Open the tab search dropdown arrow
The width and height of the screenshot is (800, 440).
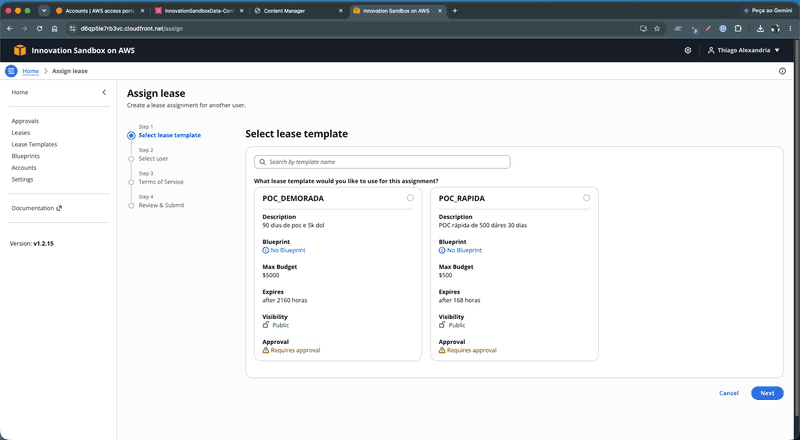click(x=44, y=11)
